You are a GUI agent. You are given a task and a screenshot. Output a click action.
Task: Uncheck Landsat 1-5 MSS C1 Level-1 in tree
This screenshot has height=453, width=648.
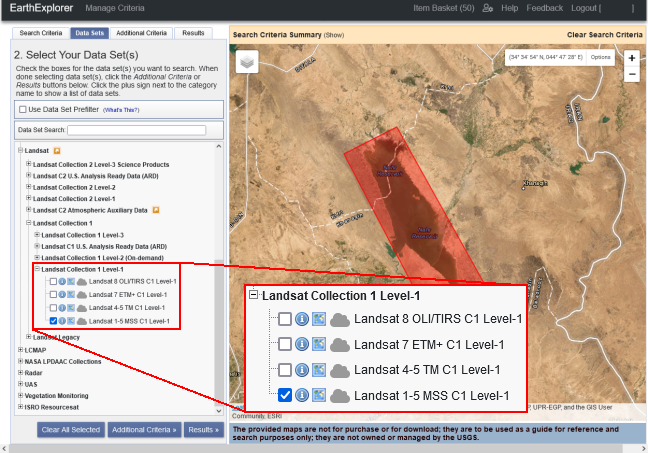pos(53,321)
